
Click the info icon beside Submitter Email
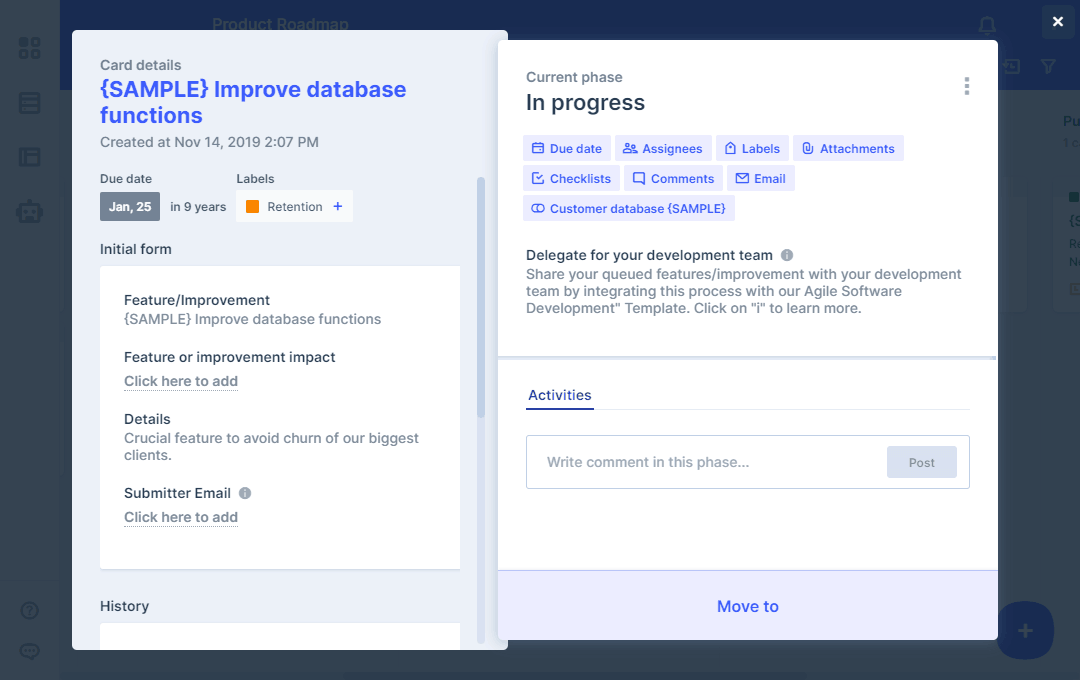coord(245,493)
